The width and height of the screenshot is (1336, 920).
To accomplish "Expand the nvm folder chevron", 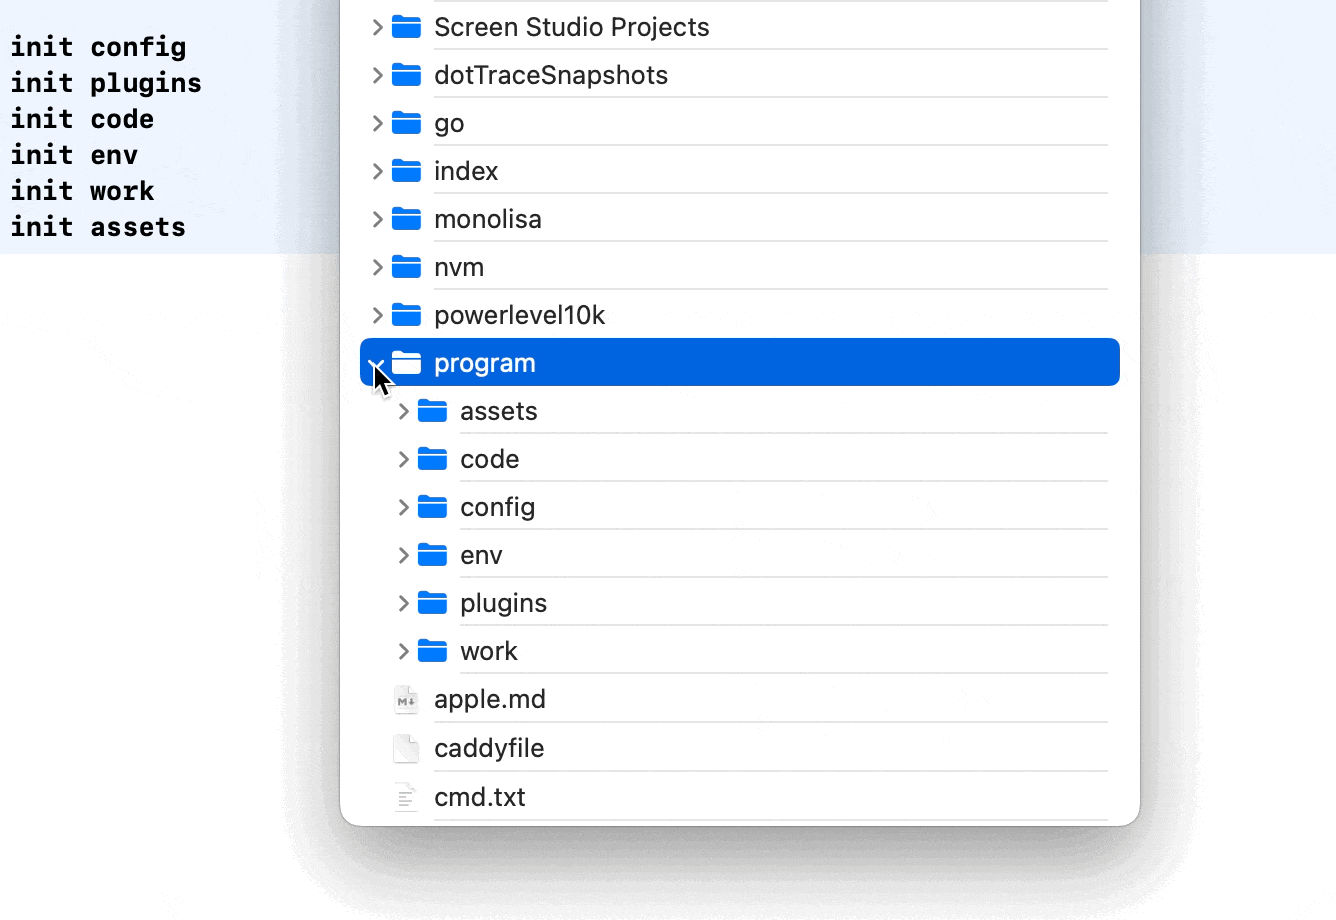I will (x=377, y=267).
